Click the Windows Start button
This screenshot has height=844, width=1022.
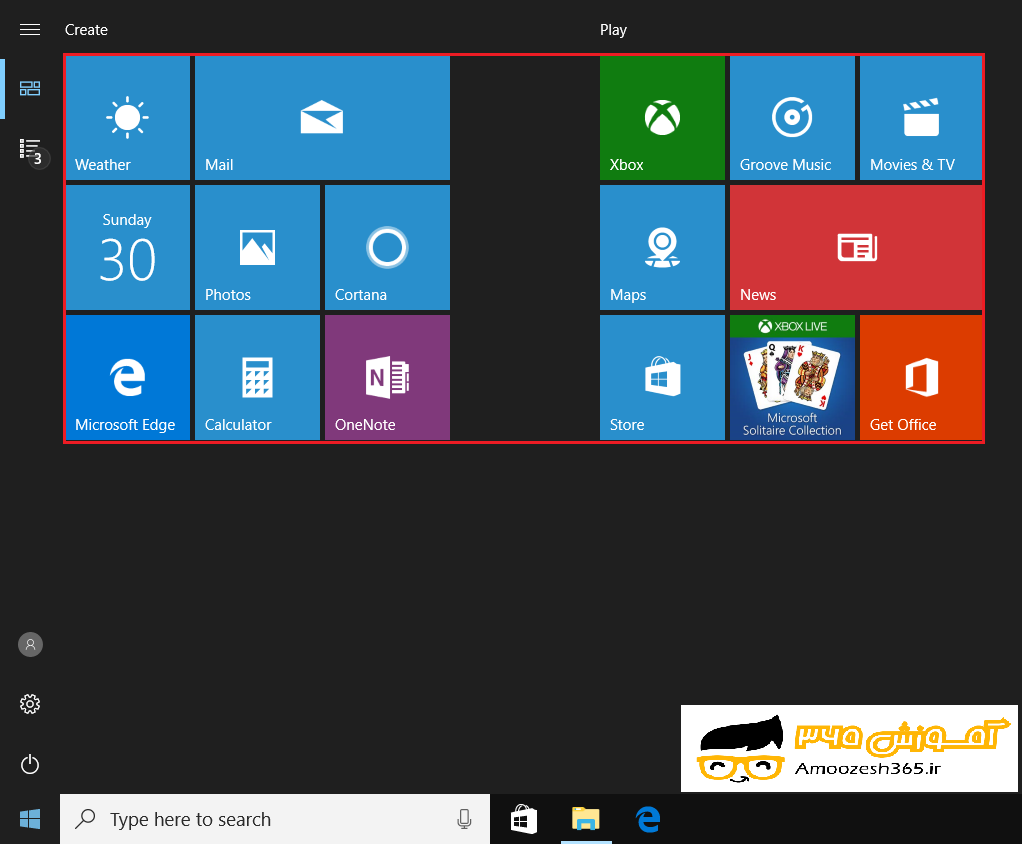point(30,819)
